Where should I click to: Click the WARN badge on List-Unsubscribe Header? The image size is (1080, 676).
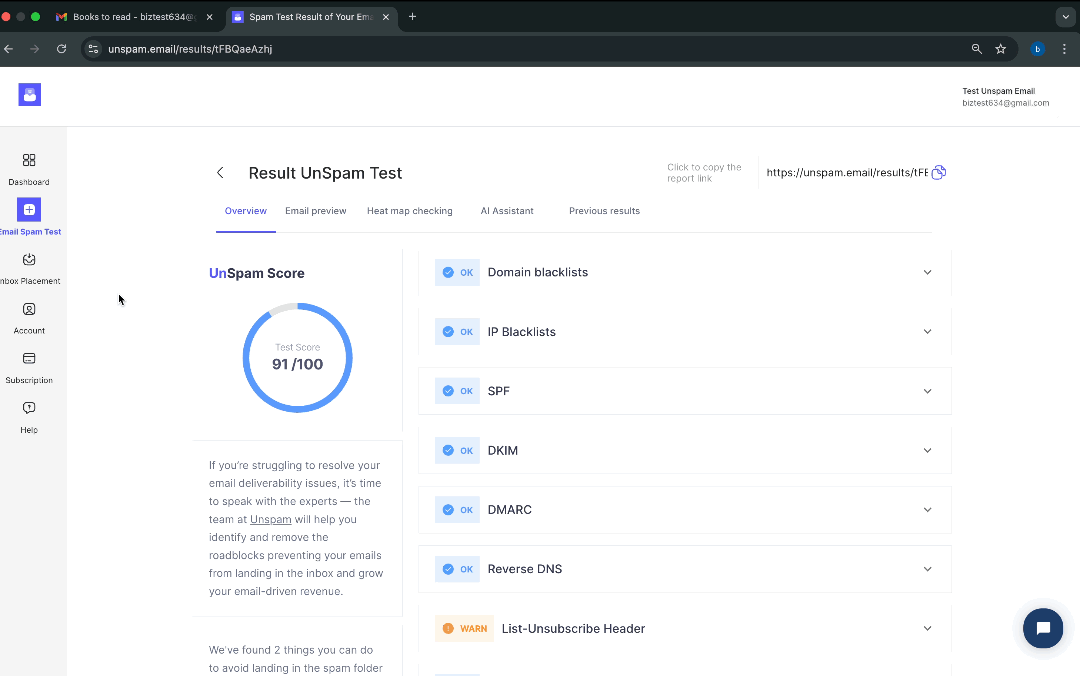[464, 628]
